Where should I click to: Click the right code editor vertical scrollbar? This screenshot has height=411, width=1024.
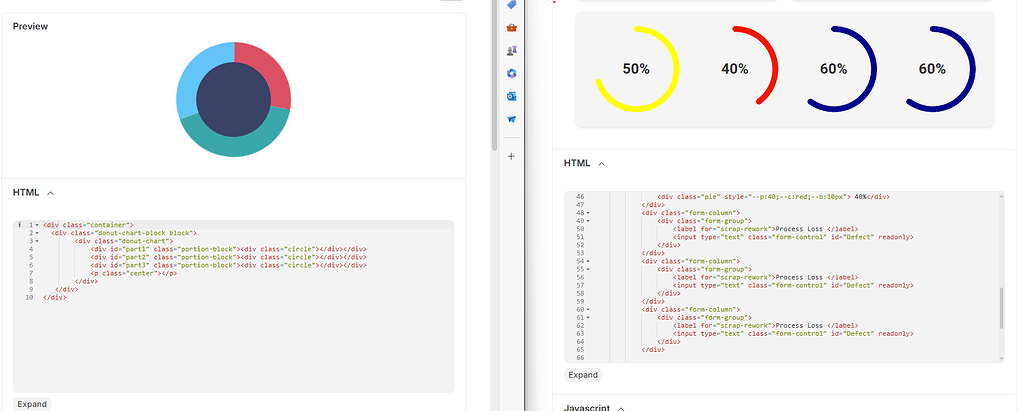pyautogui.click(x=1001, y=307)
